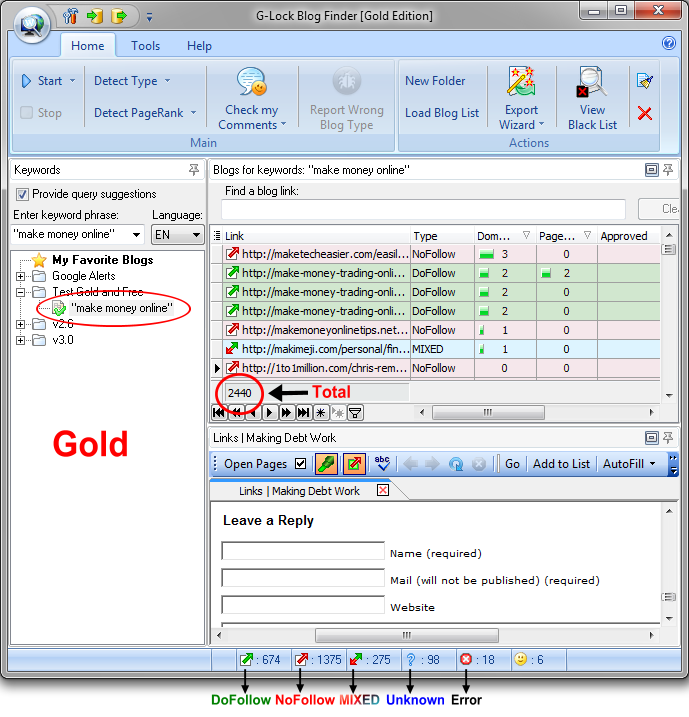Screen dimensions: 689x717
Task: Open the Language EN dropdown
Action: point(197,235)
